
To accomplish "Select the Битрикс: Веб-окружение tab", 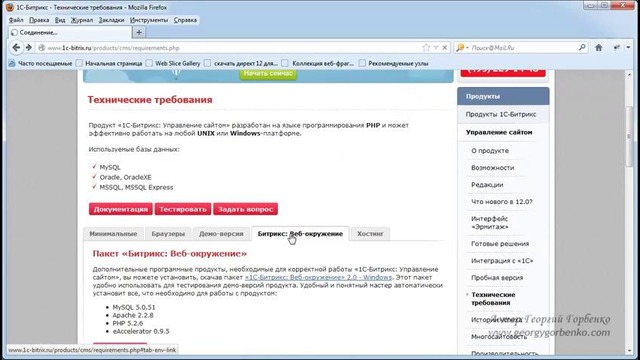I will 300,234.
